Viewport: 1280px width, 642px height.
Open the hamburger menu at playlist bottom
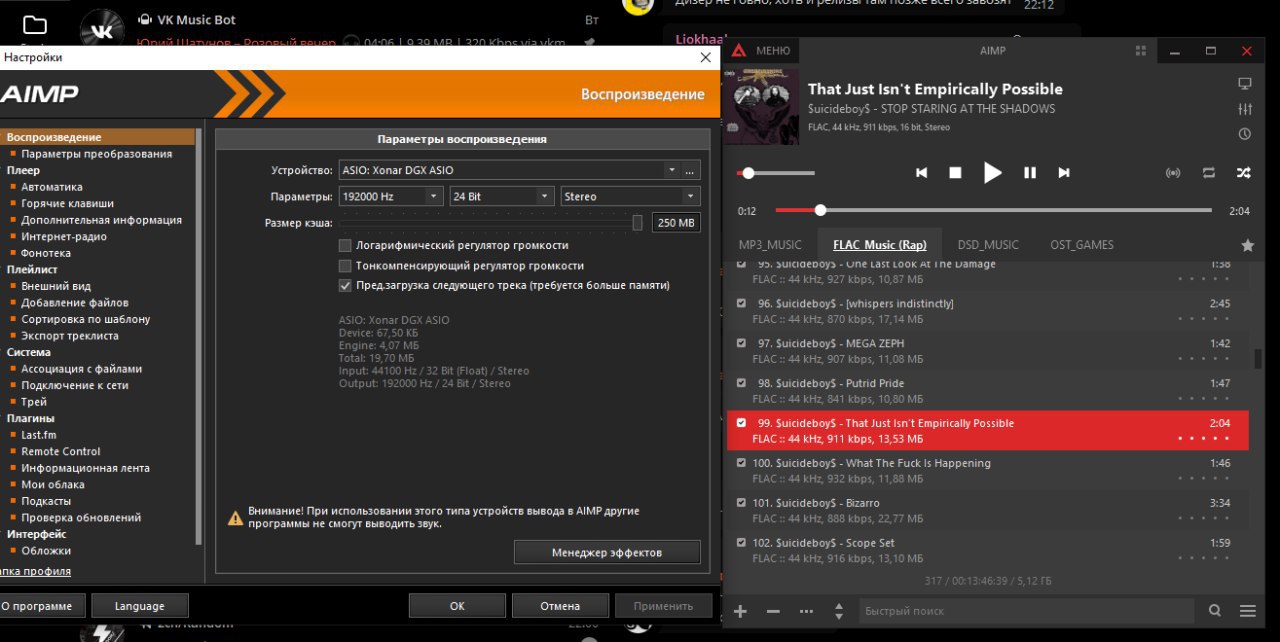(x=1248, y=611)
